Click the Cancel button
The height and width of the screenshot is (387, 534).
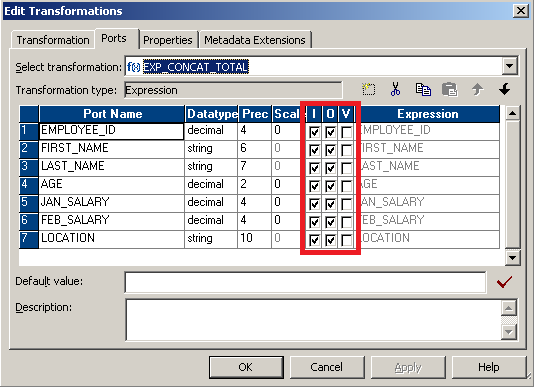(x=327, y=367)
